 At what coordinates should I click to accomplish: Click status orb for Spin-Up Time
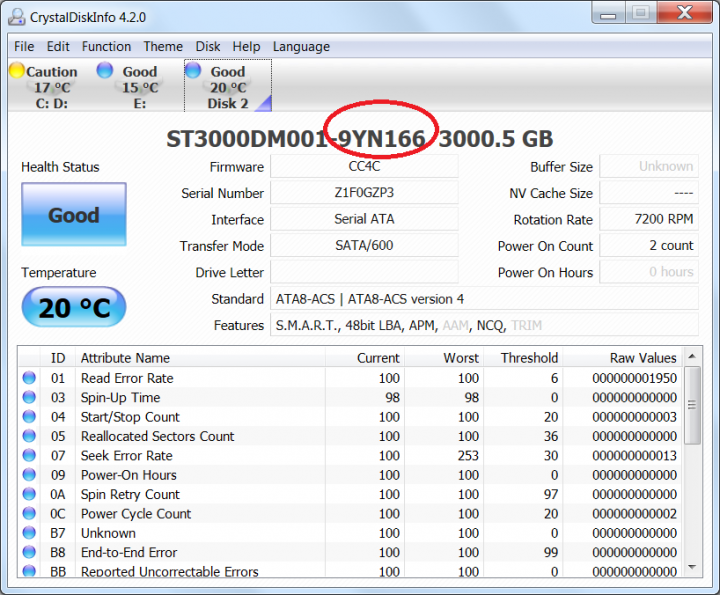pos(29,397)
